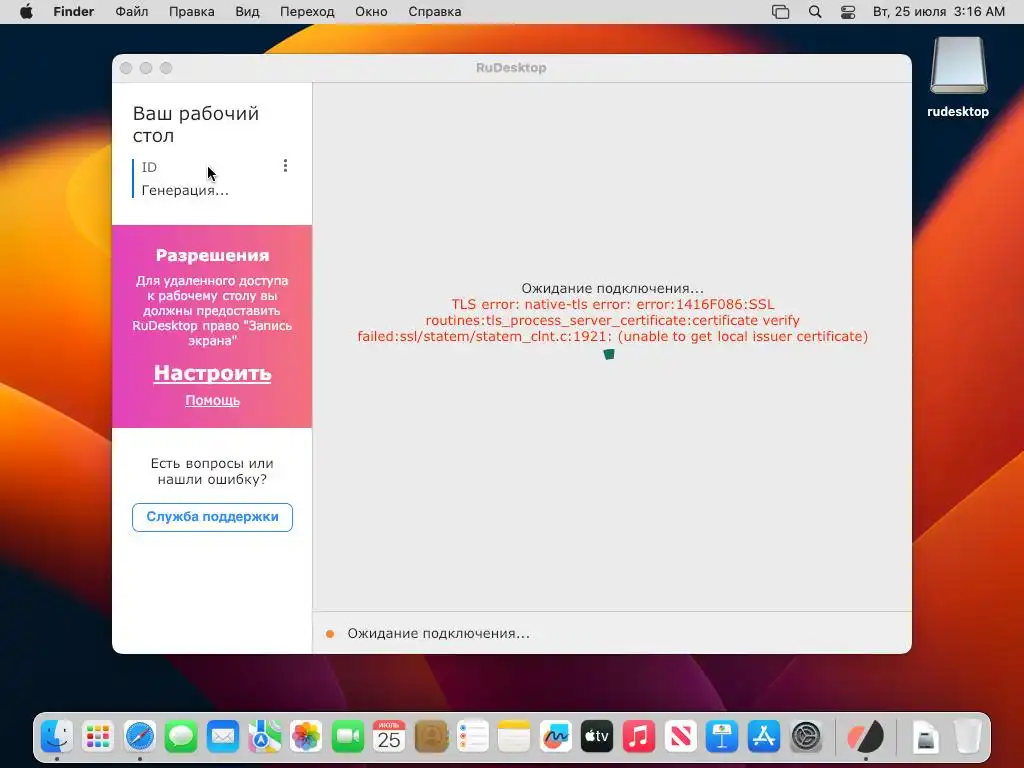Click the status bar Ожидание подключения... text

(438, 633)
